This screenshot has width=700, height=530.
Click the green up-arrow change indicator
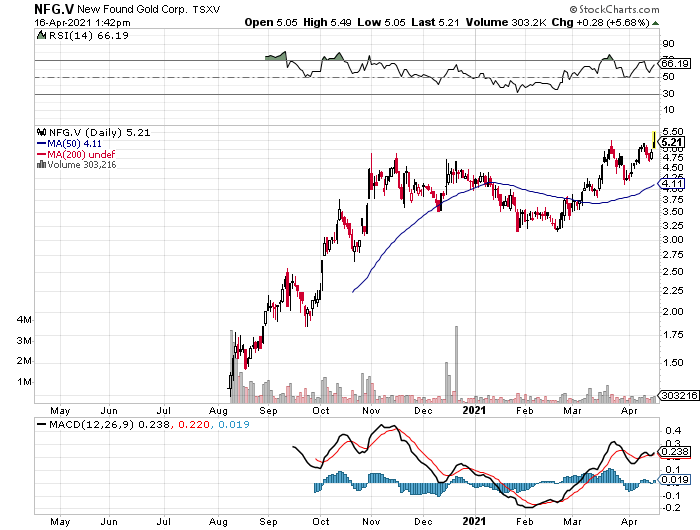tap(655, 23)
